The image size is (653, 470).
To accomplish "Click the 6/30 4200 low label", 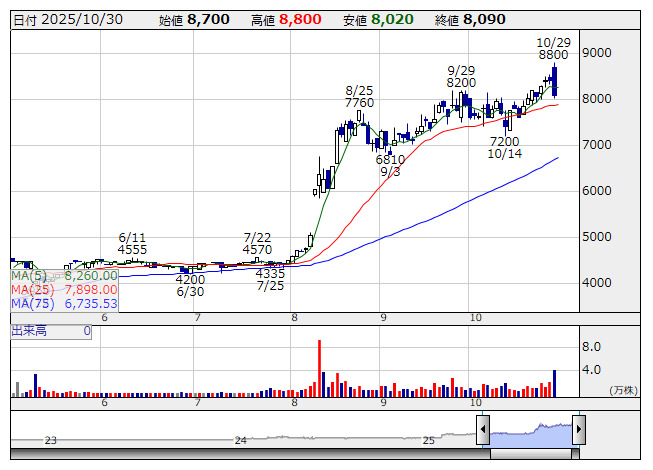I will pyautogui.click(x=190, y=286).
